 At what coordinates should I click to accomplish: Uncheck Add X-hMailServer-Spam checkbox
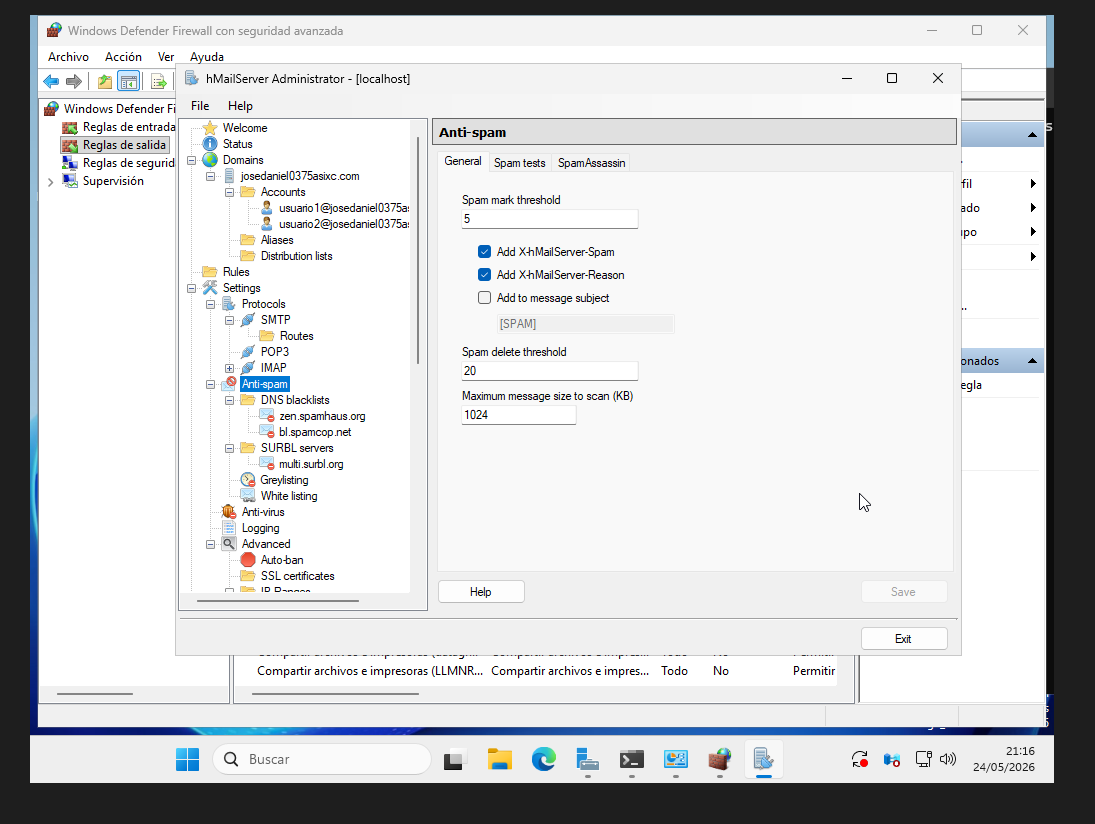(x=485, y=251)
